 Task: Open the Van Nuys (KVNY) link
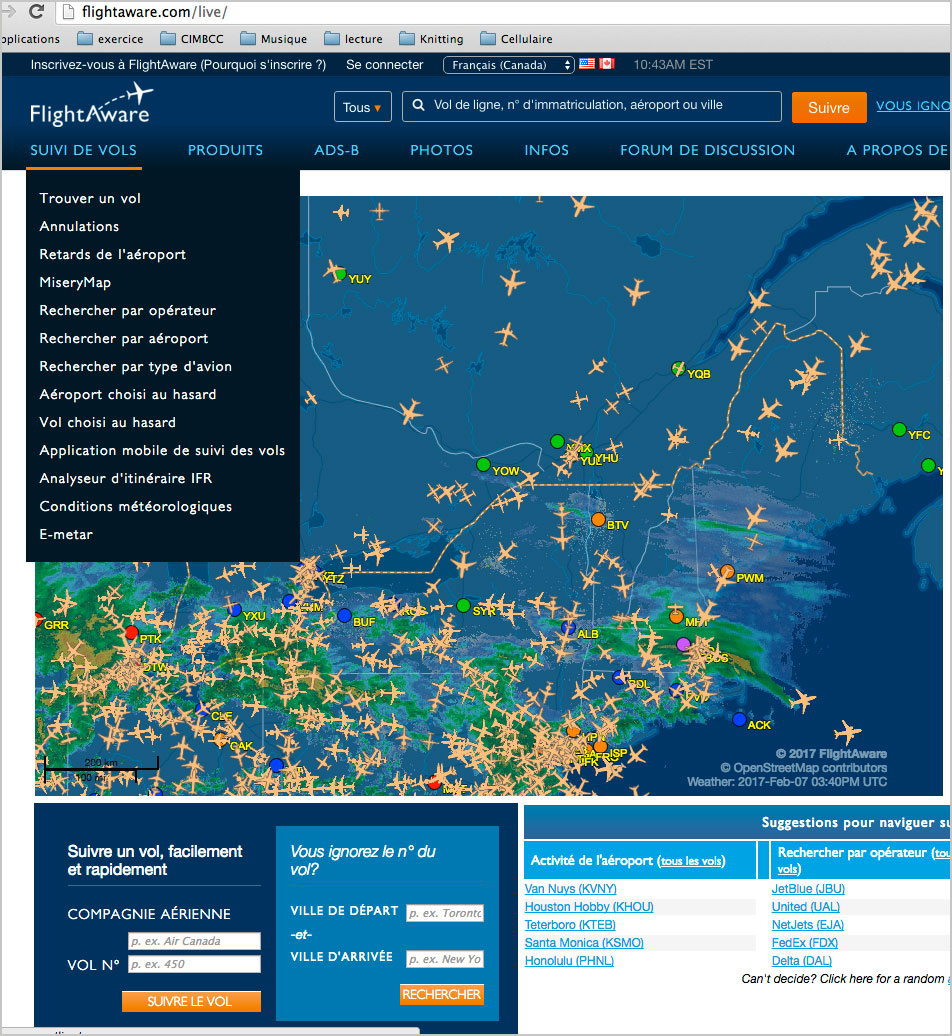pyautogui.click(x=570, y=889)
